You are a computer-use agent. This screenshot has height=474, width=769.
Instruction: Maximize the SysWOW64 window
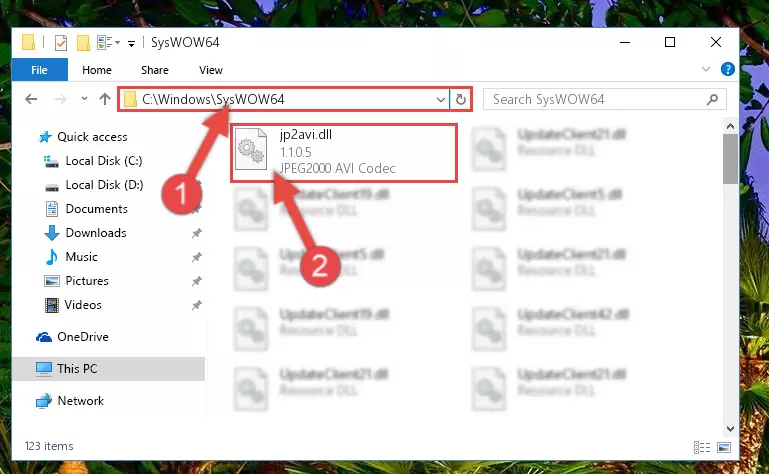[670, 43]
